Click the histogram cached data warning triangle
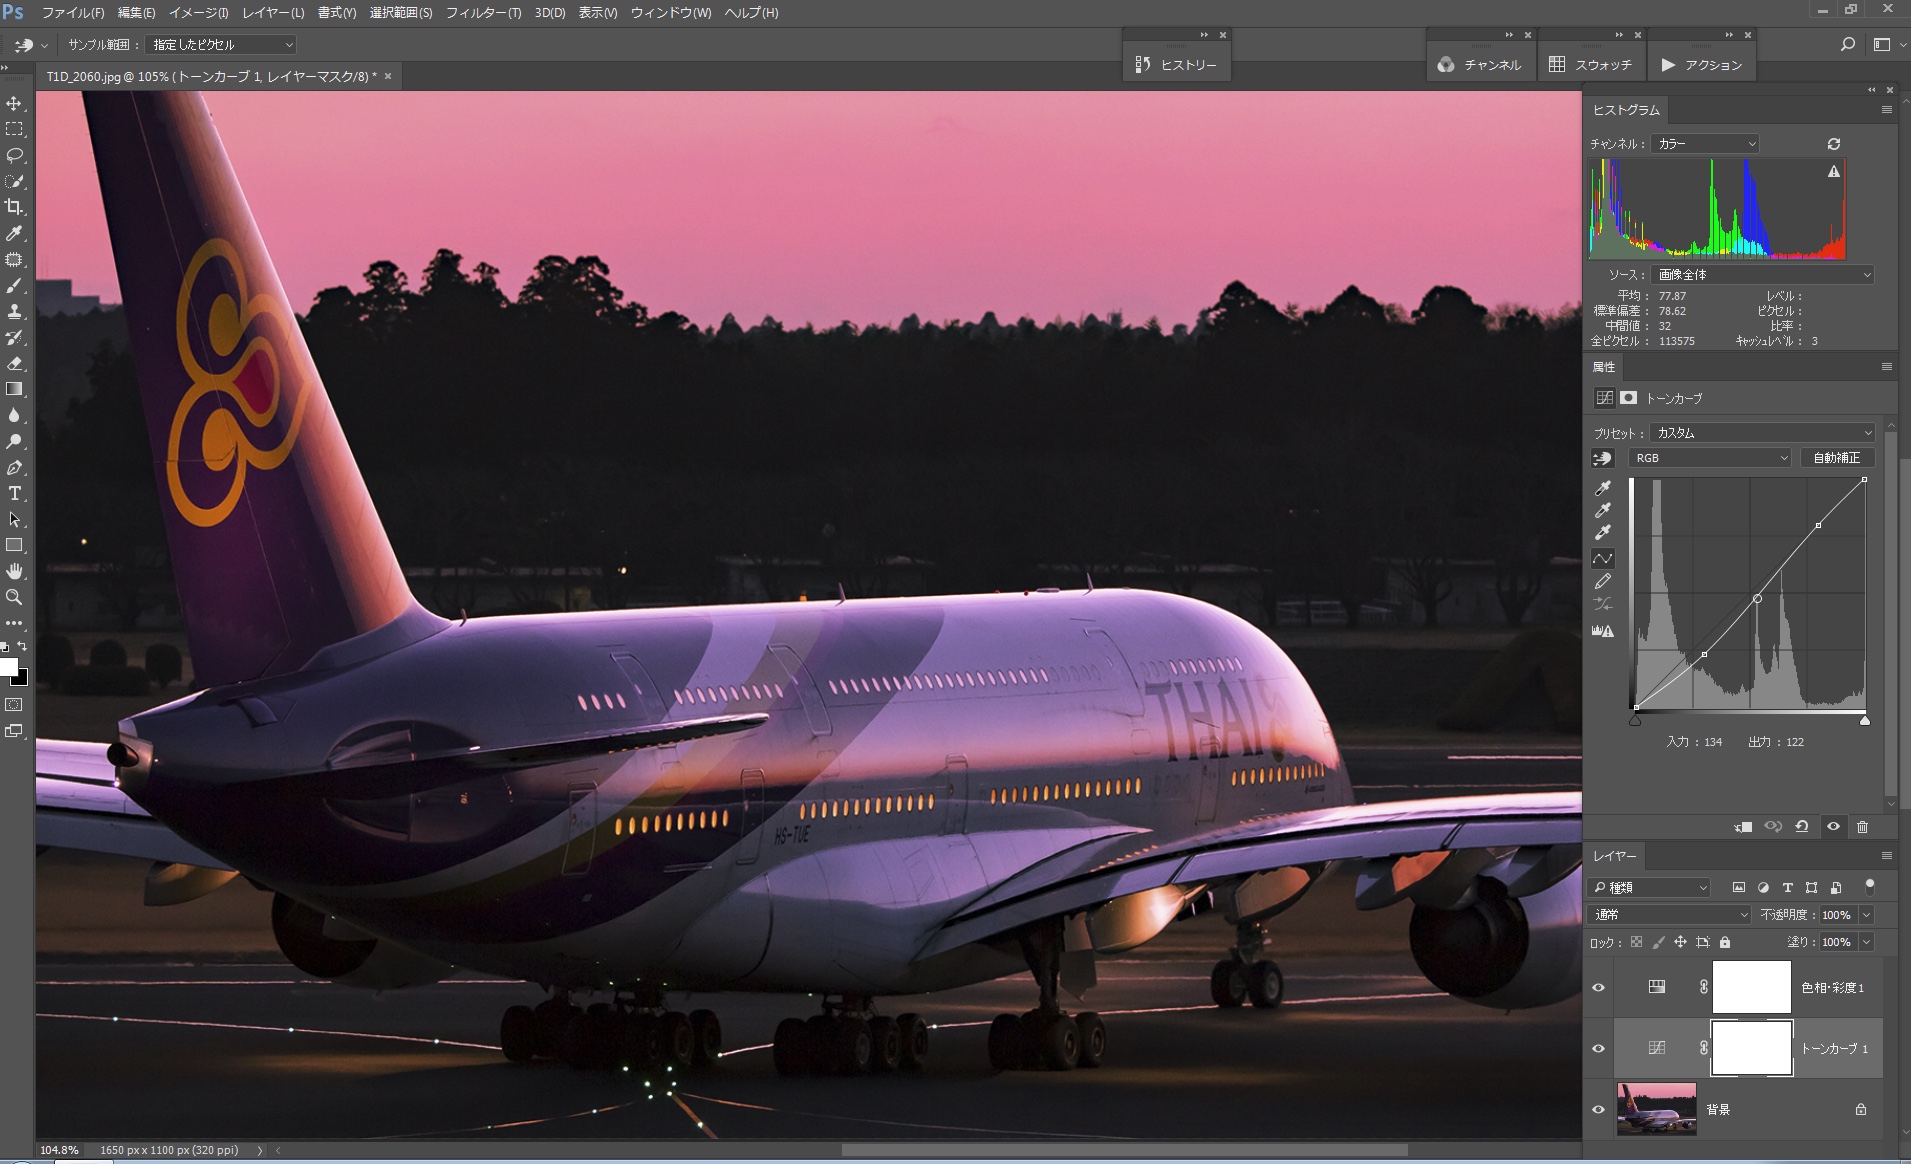Screen dimensions: 1911x1164 [1834, 171]
